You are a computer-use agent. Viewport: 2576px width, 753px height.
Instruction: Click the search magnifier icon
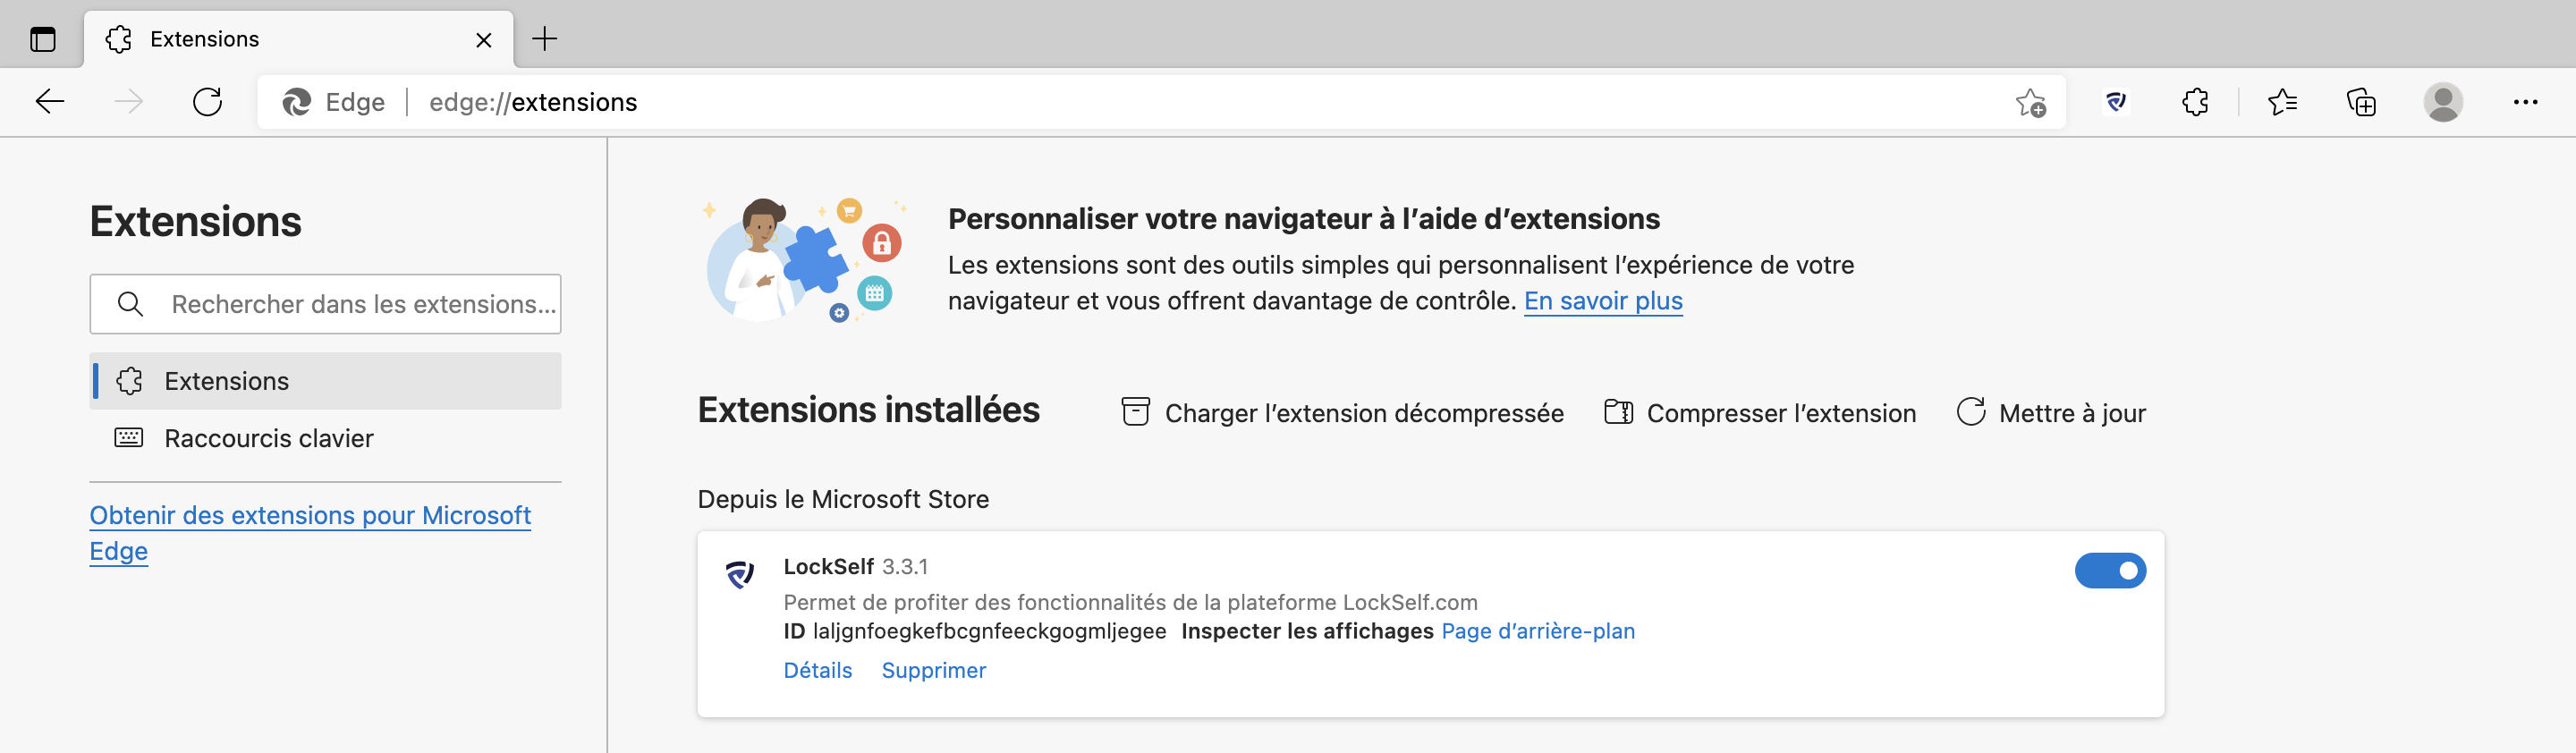point(130,304)
